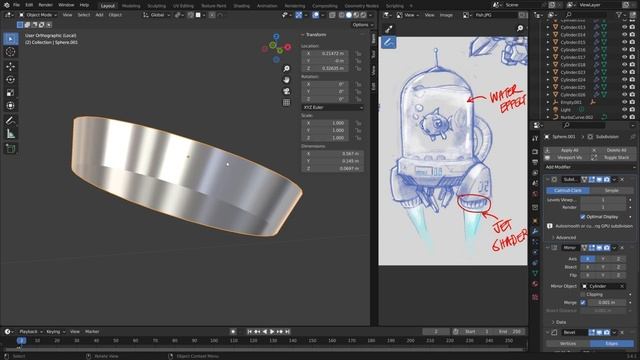The width and height of the screenshot is (640, 360).
Task: Toggle Mirror Axis Y button
Action: pyautogui.click(x=603, y=259)
